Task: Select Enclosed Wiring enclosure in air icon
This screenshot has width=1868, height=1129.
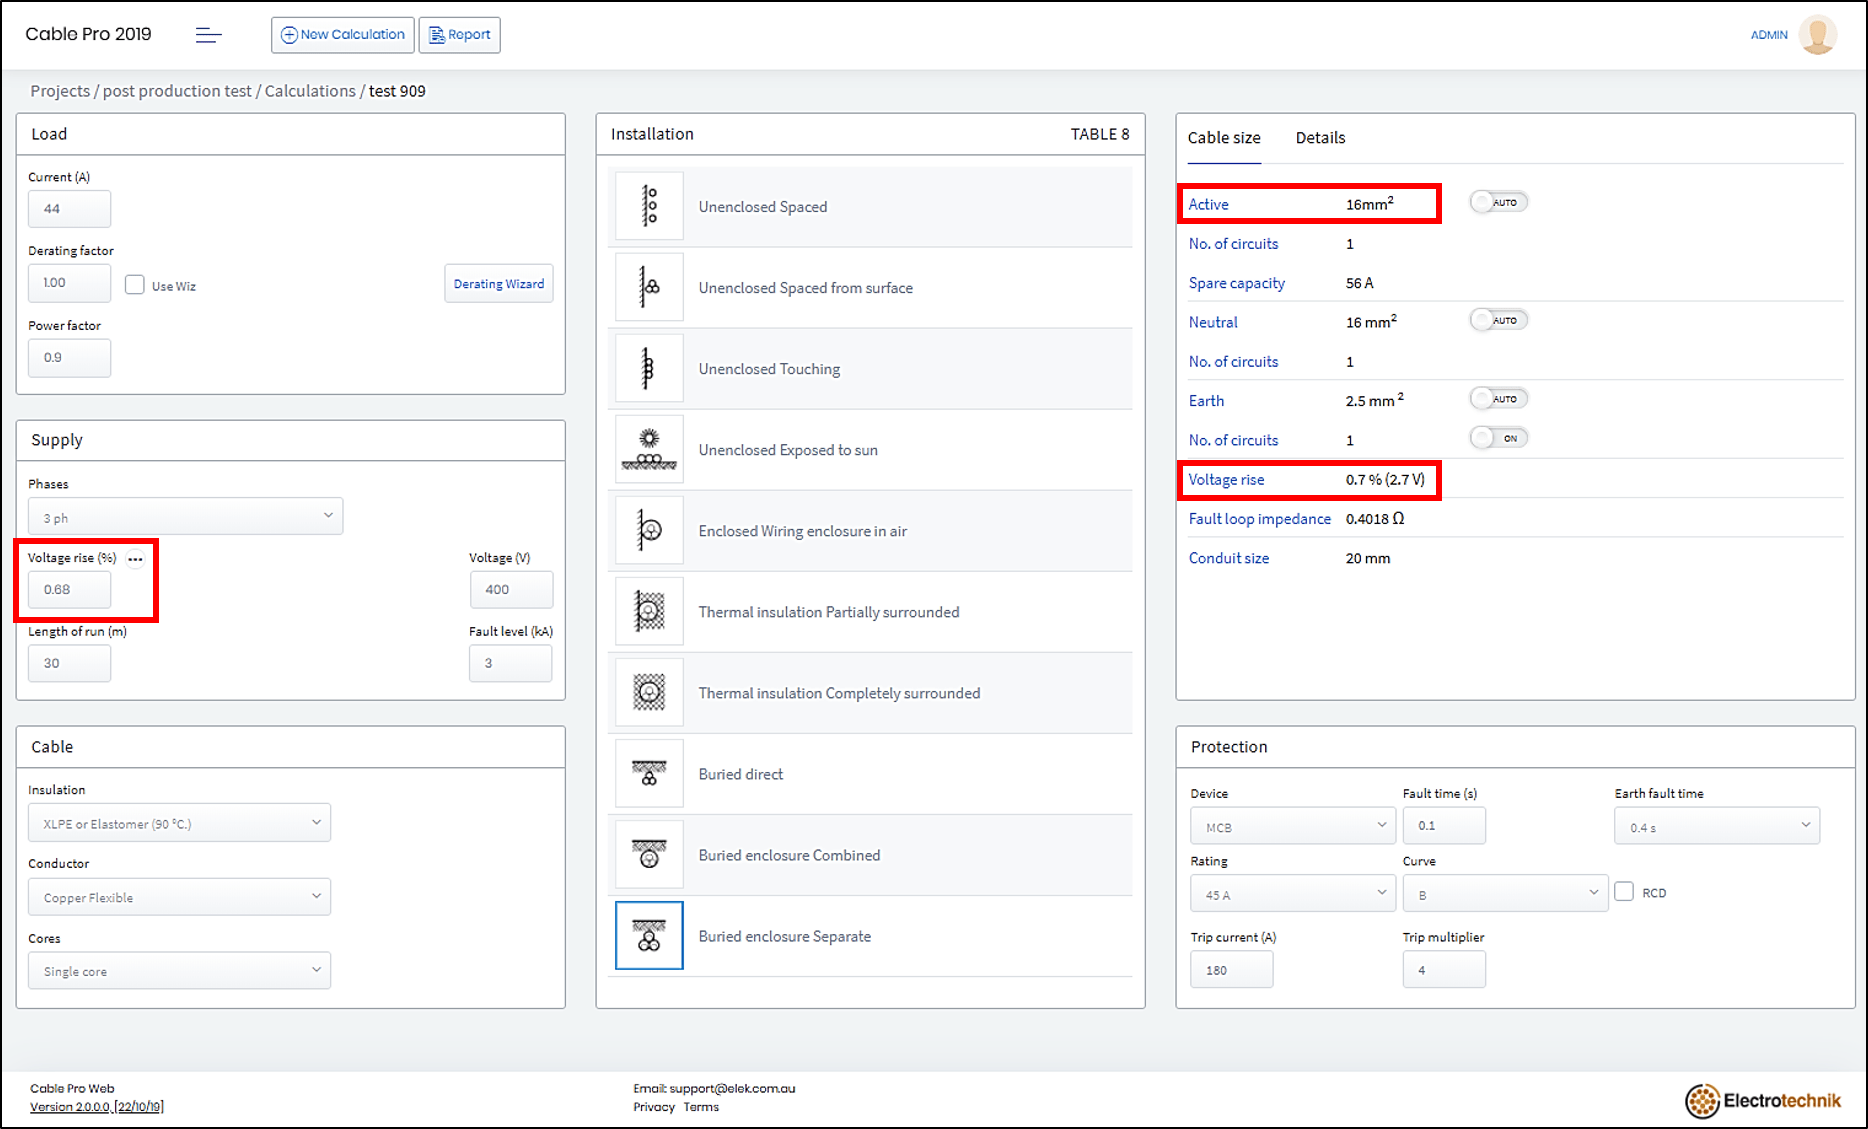Action: click(649, 530)
